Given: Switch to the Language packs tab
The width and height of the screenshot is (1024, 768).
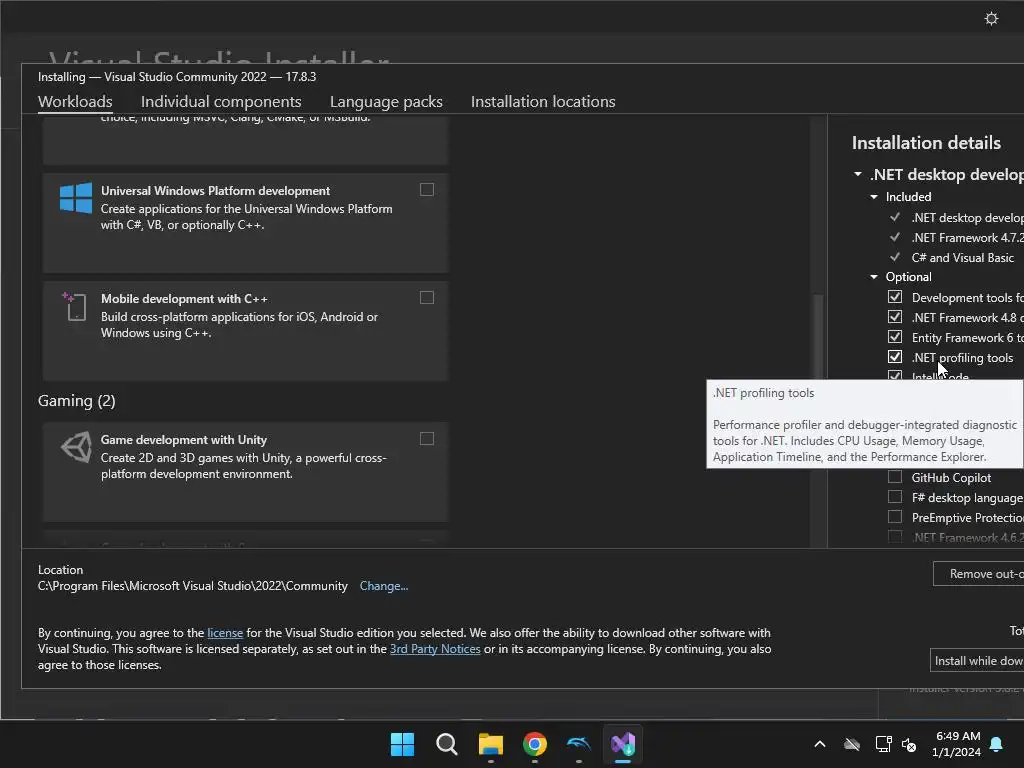Looking at the screenshot, I should 386,102.
